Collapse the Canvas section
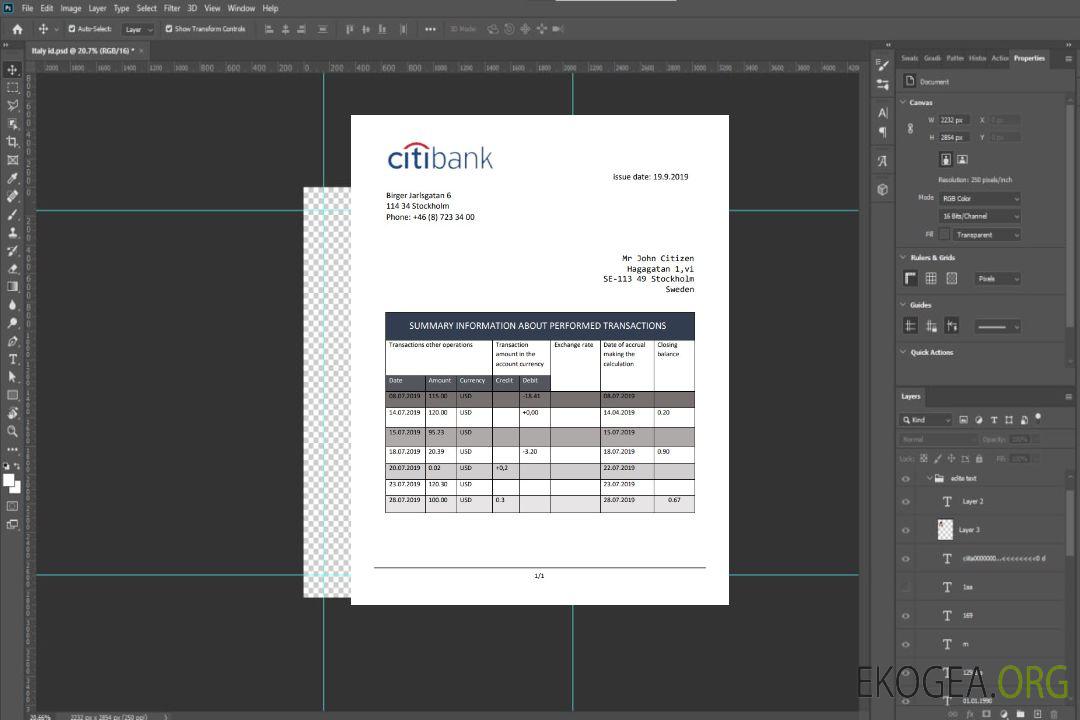This screenshot has height=720, width=1080. 904,102
